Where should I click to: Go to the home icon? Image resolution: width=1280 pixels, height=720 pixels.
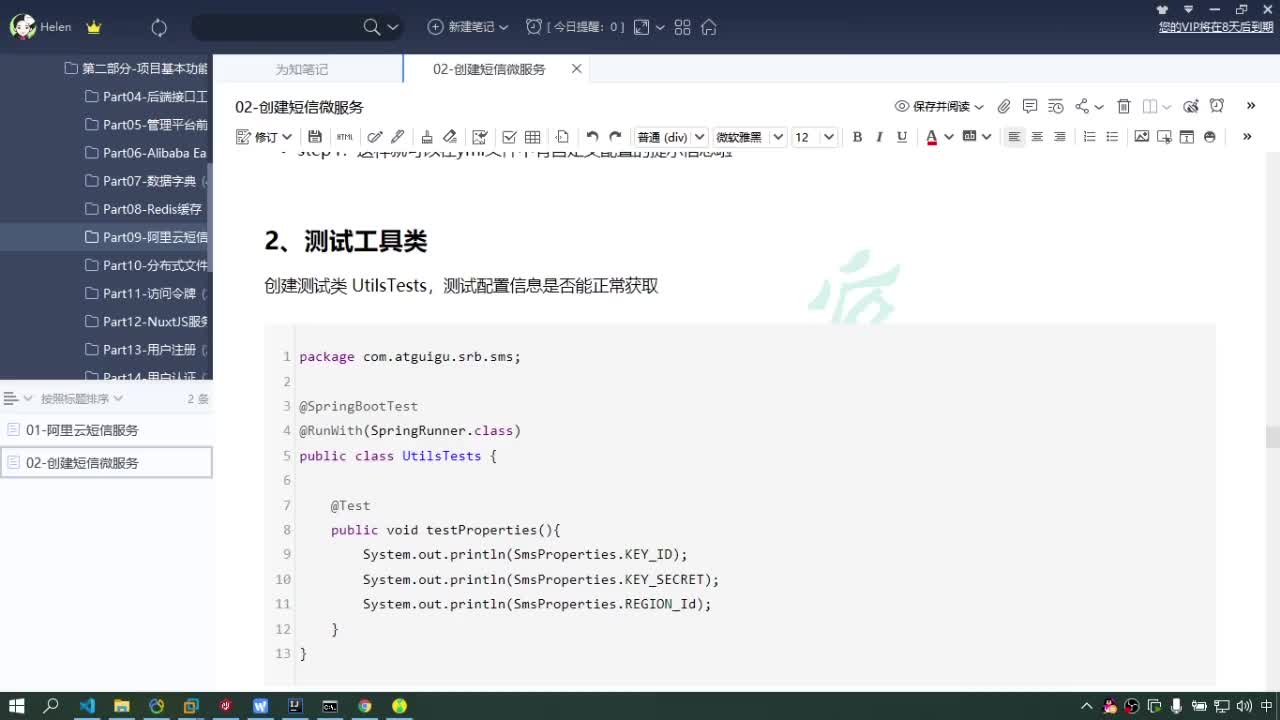(x=709, y=27)
